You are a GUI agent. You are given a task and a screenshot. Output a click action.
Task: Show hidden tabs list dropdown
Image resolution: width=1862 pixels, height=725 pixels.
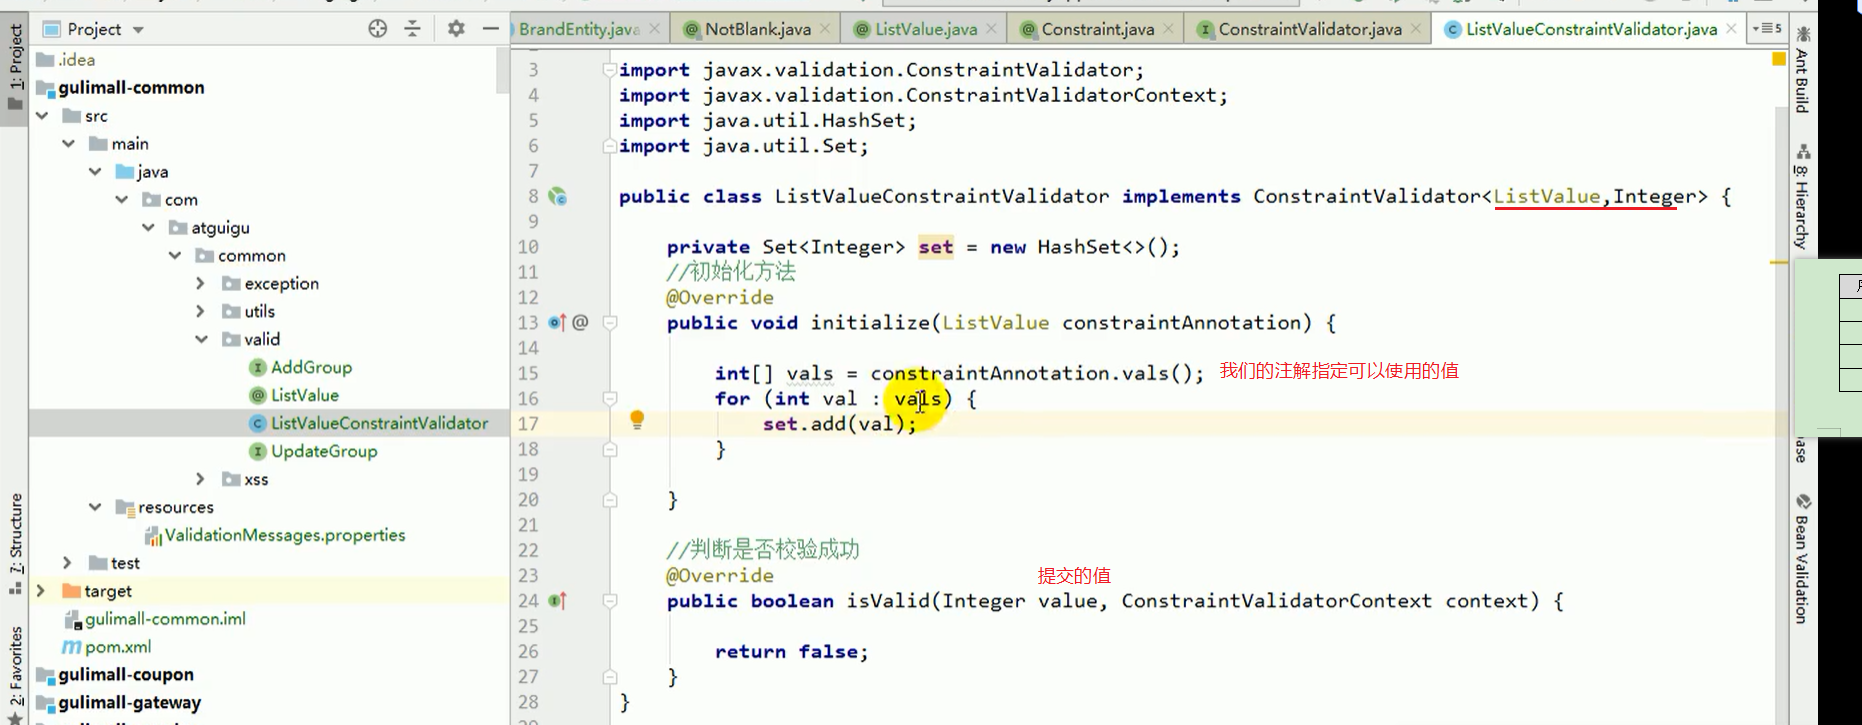[x=1767, y=28]
